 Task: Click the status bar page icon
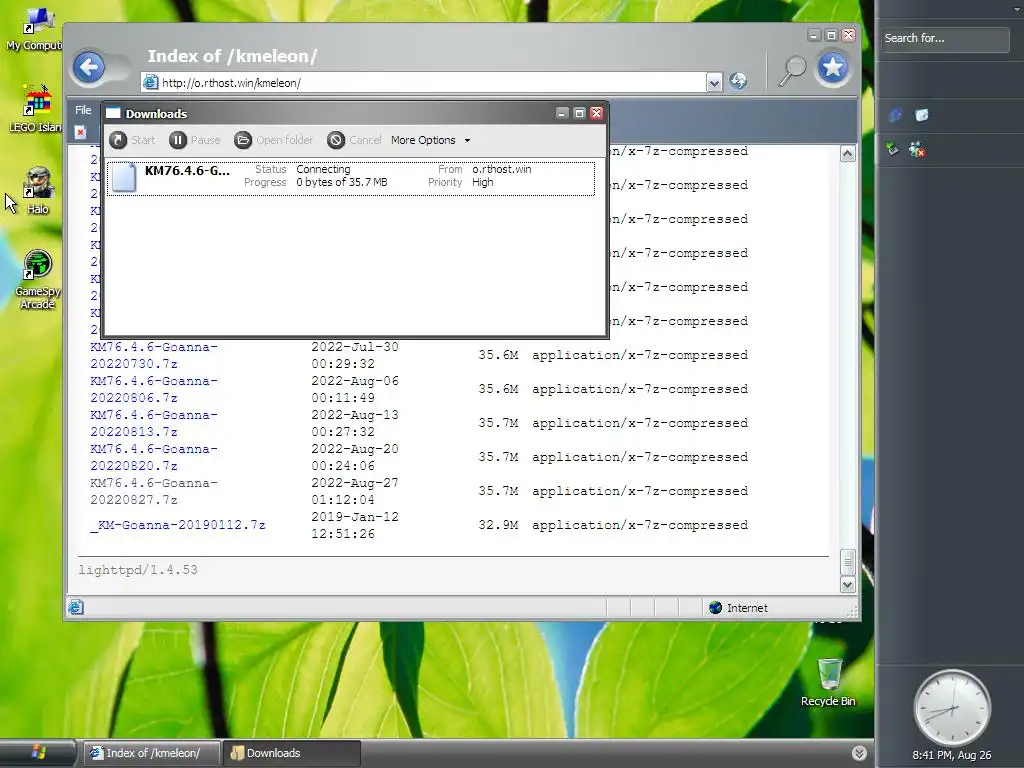[x=76, y=607]
